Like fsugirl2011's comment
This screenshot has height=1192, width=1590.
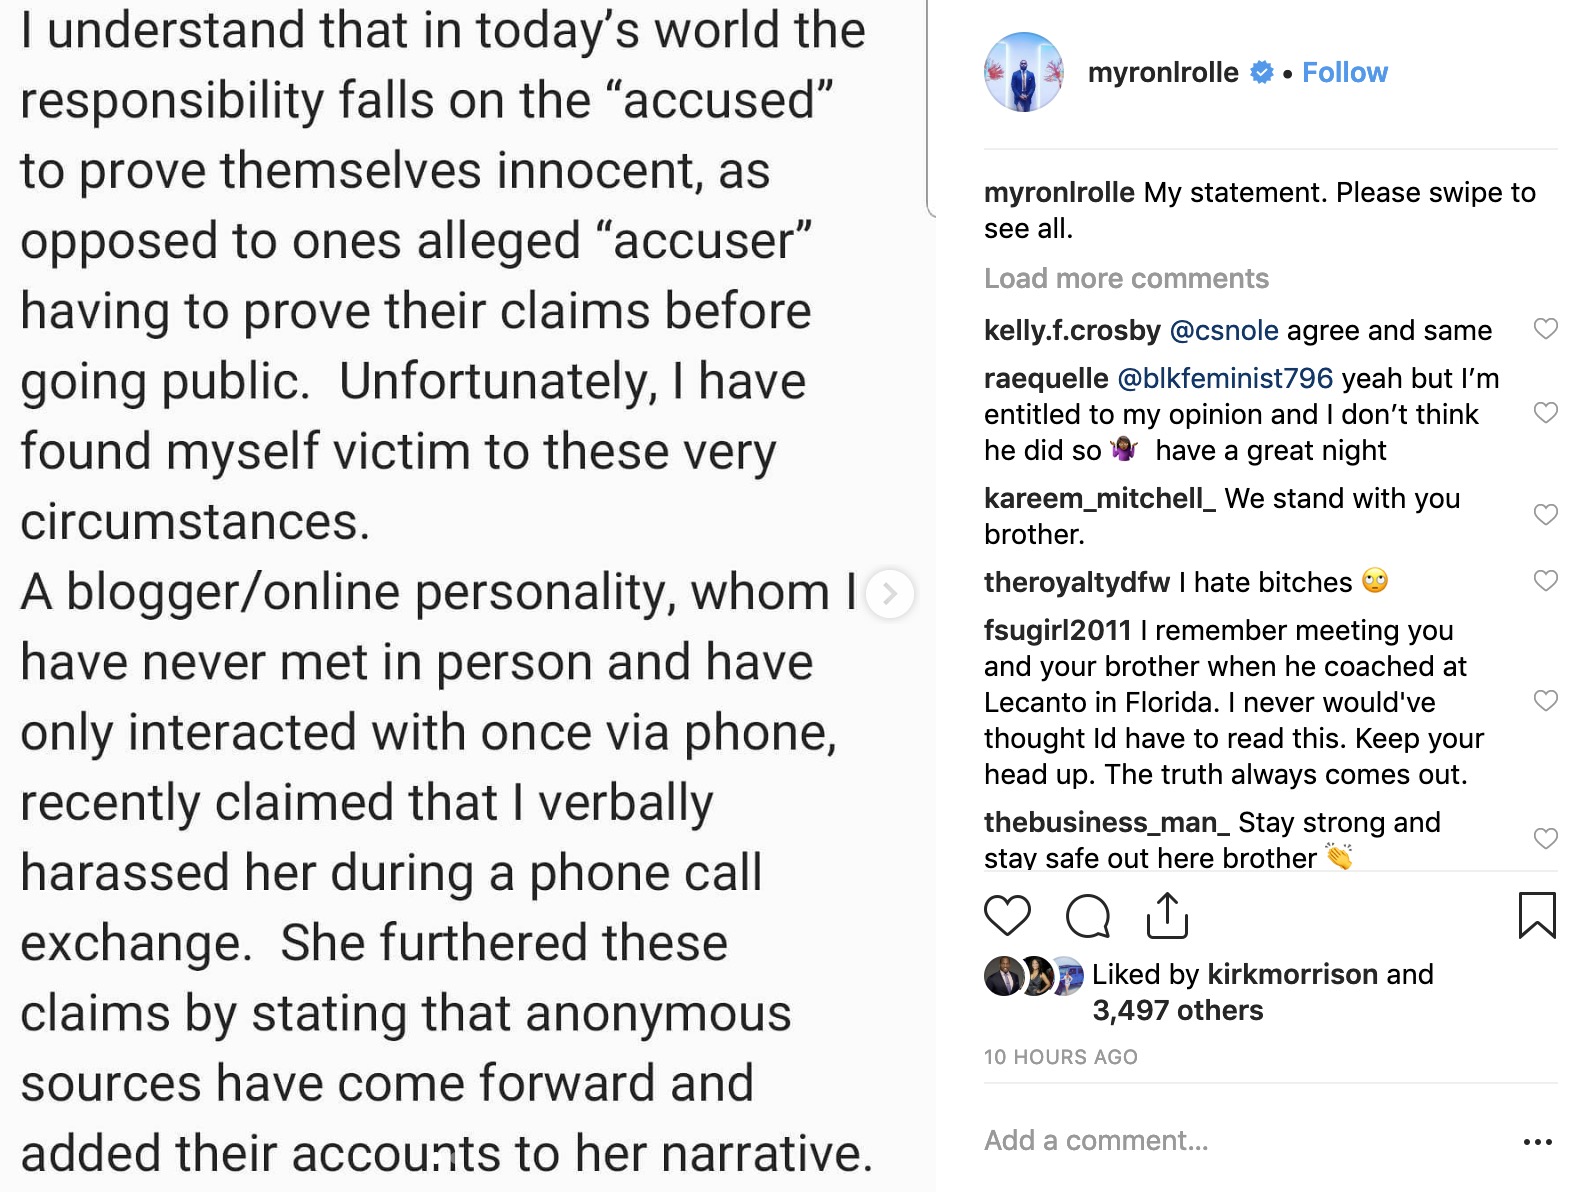1545,701
